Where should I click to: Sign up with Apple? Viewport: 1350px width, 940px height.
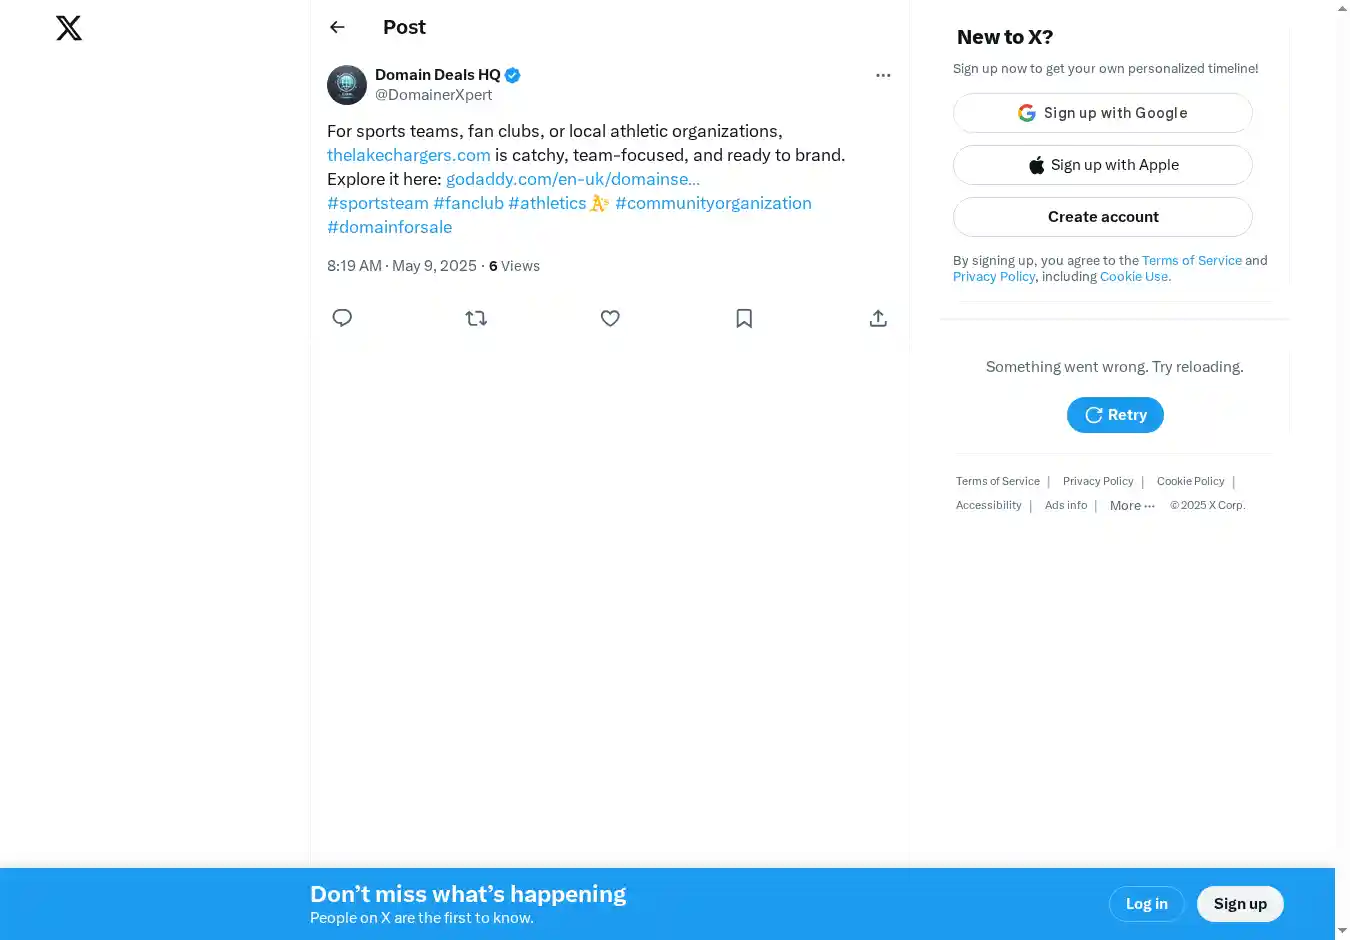[x=1102, y=165]
